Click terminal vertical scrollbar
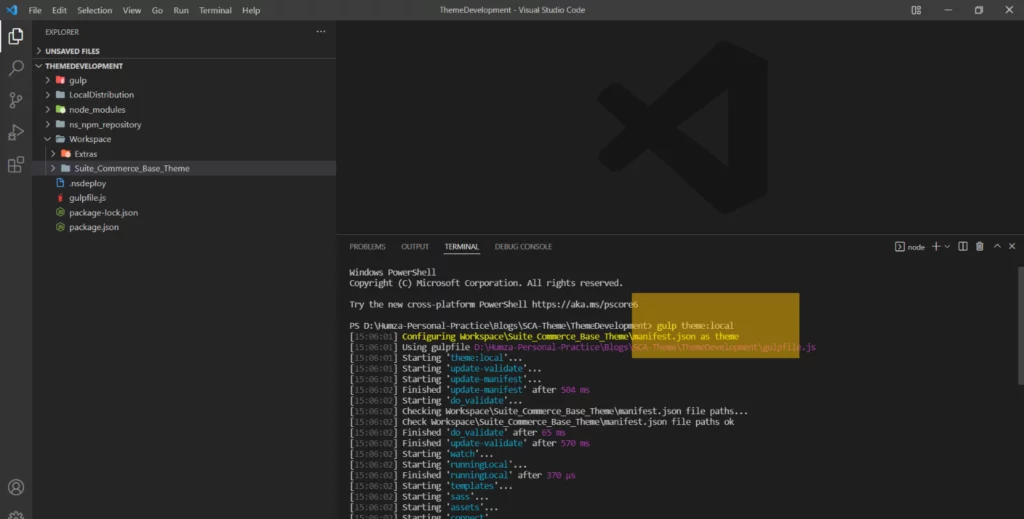This screenshot has height=519, width=1024. (1020, 325)
